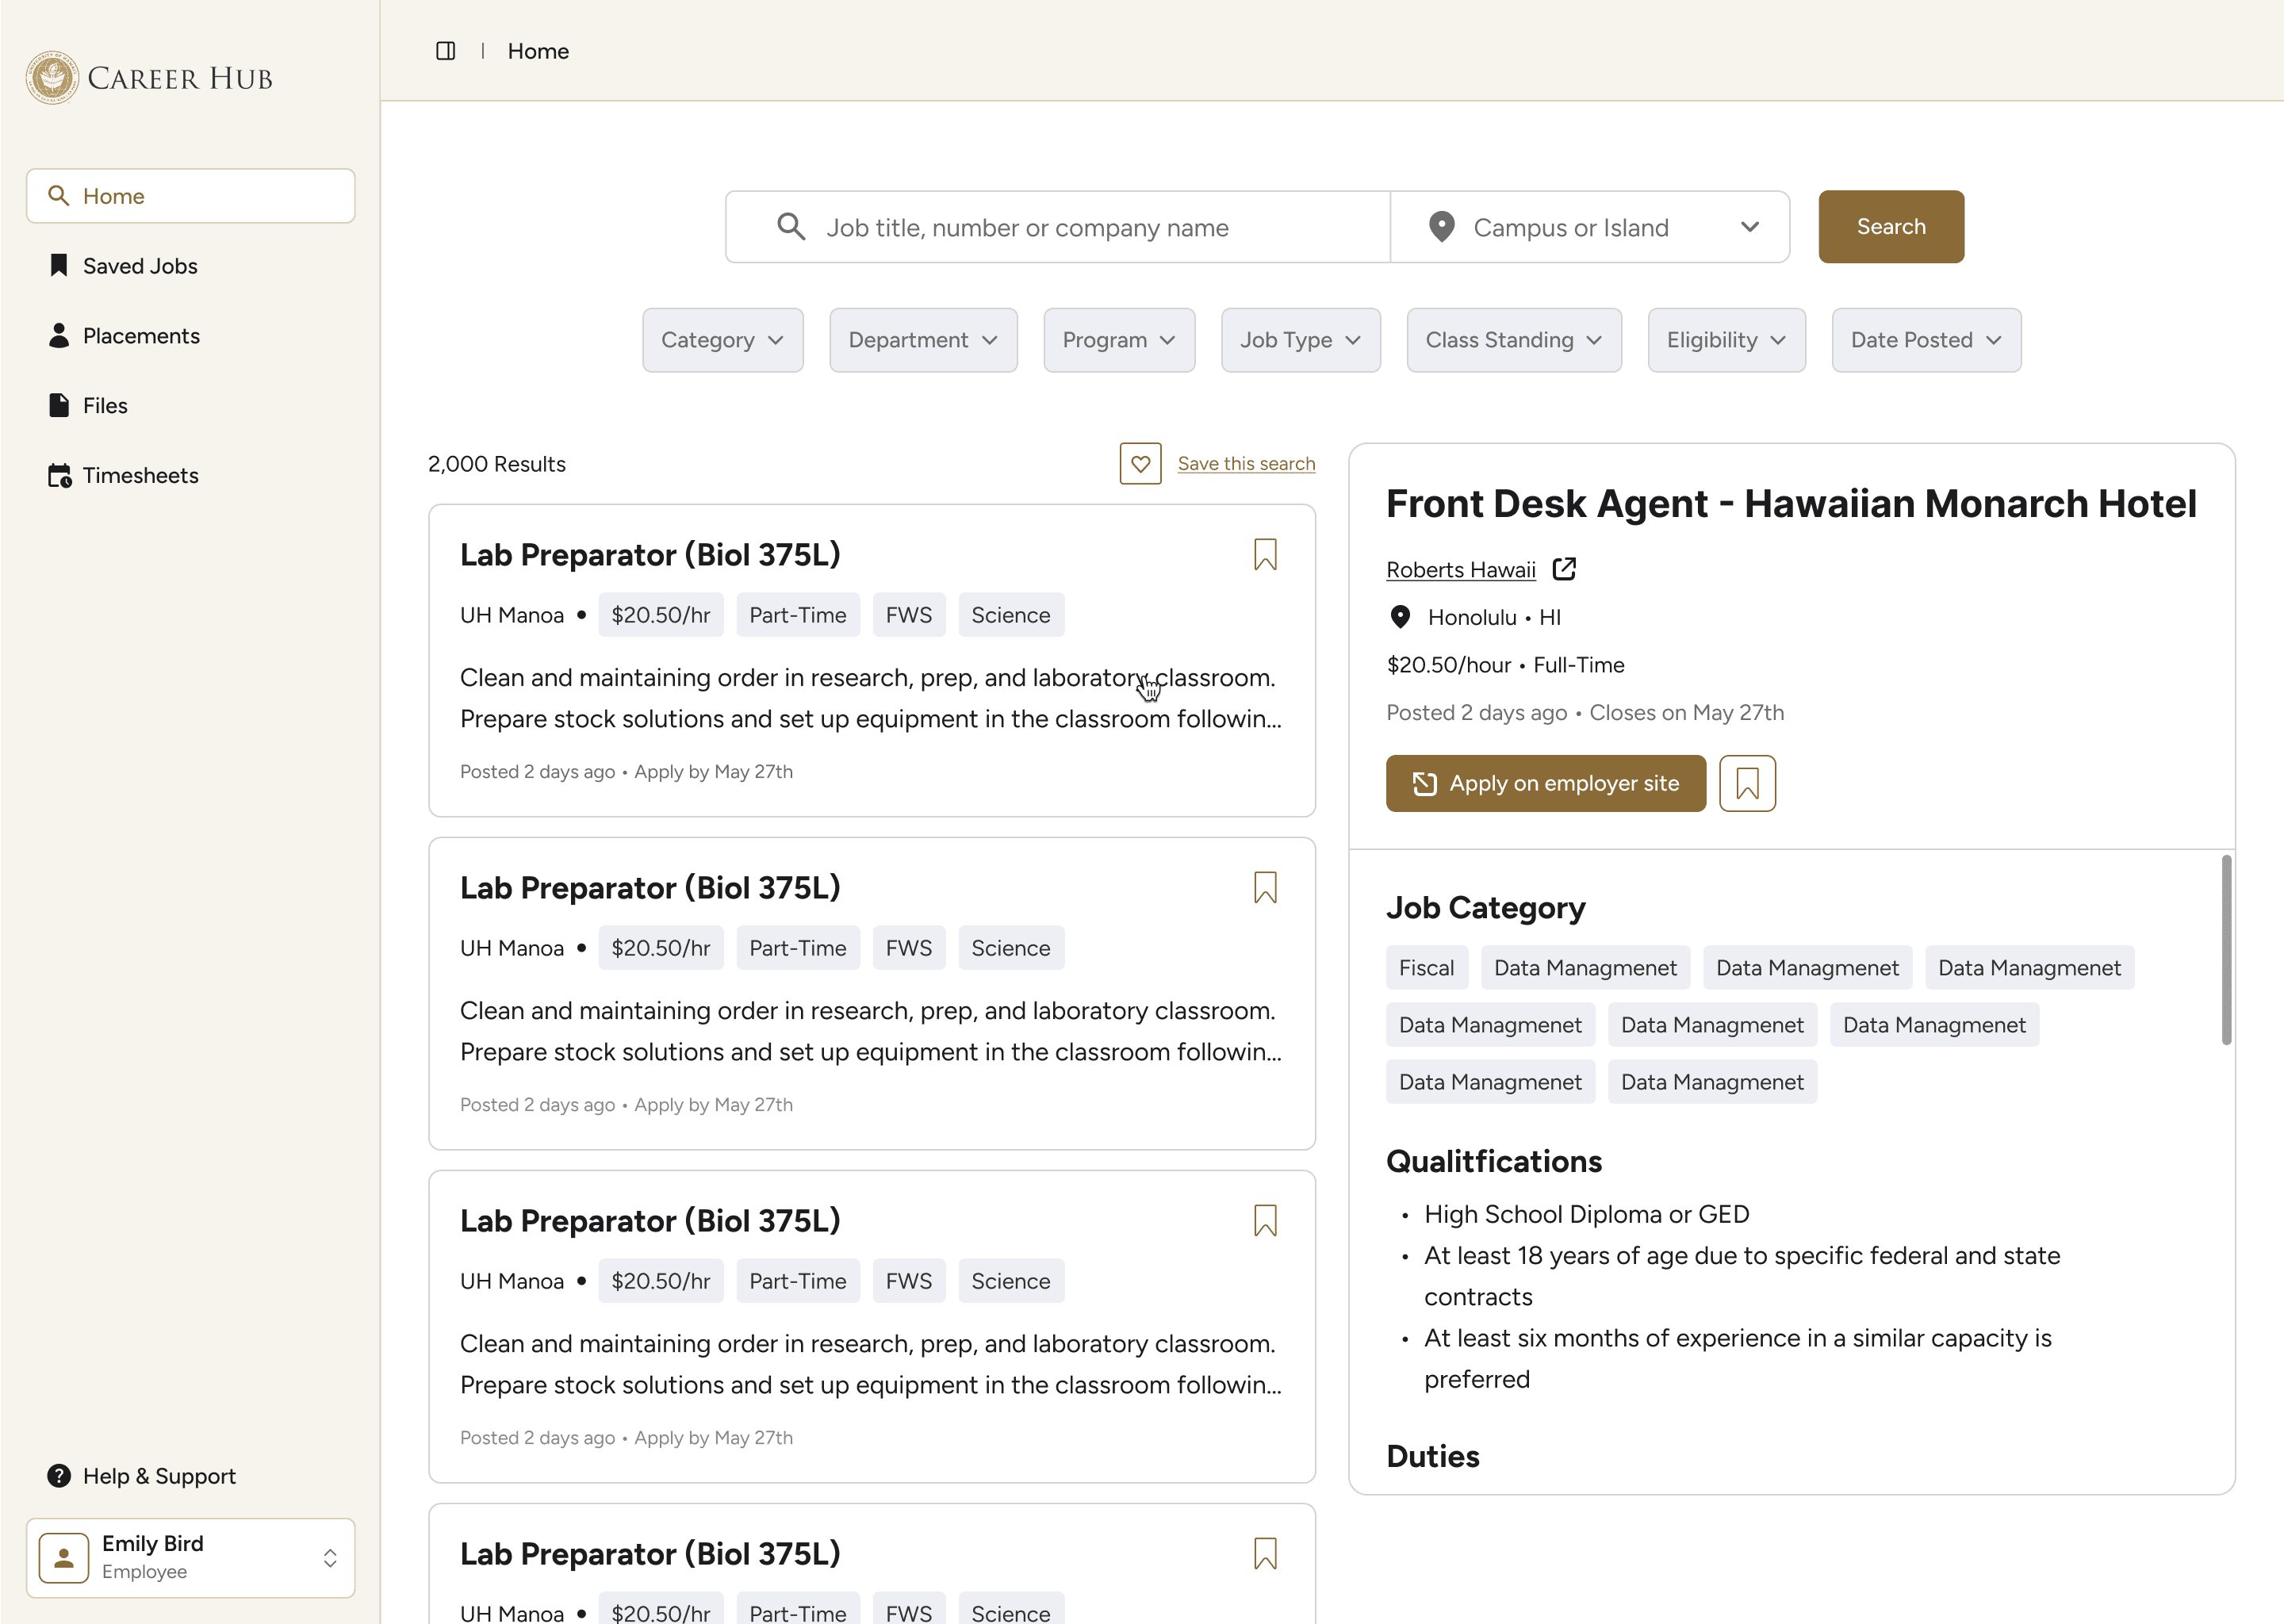Open the Campus or Island dropdown
This screenshot has height=1624, width=2284.
tap(1590, 228)
